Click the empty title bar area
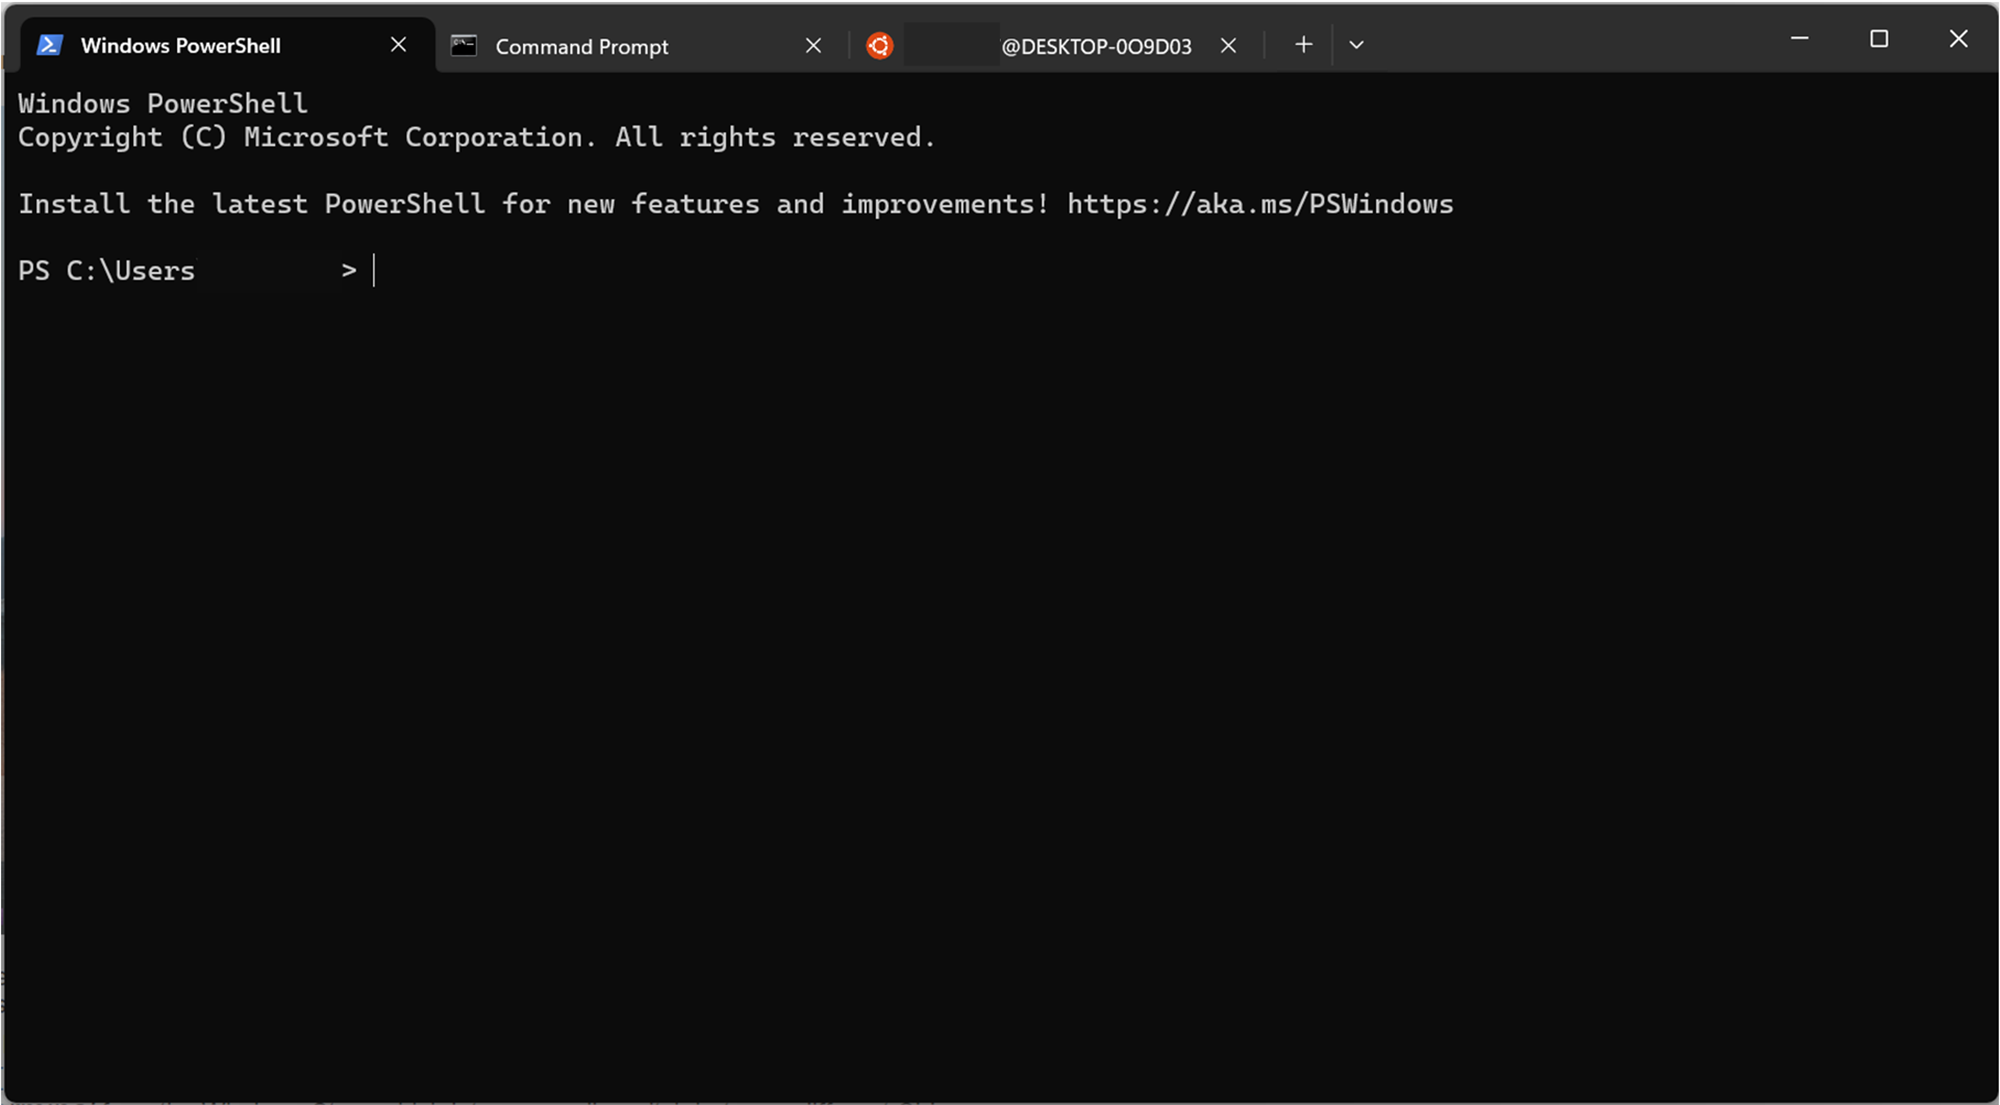The height and width of the screenshot is (1105, 2000). pyautogui.click(x=1570, y=40)
